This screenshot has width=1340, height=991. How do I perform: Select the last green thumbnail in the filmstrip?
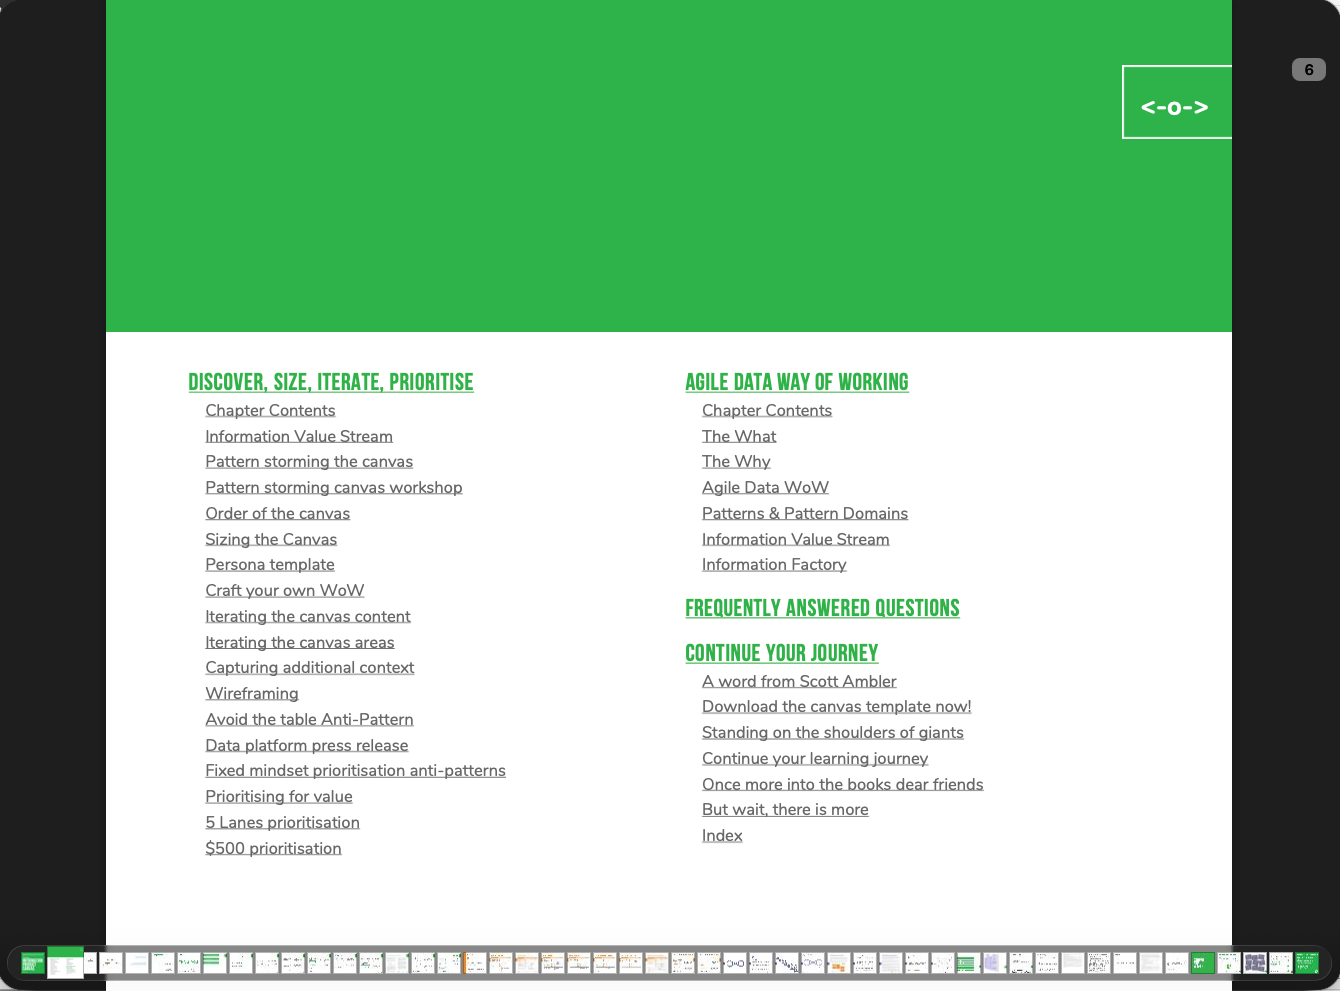point(1307,963)
